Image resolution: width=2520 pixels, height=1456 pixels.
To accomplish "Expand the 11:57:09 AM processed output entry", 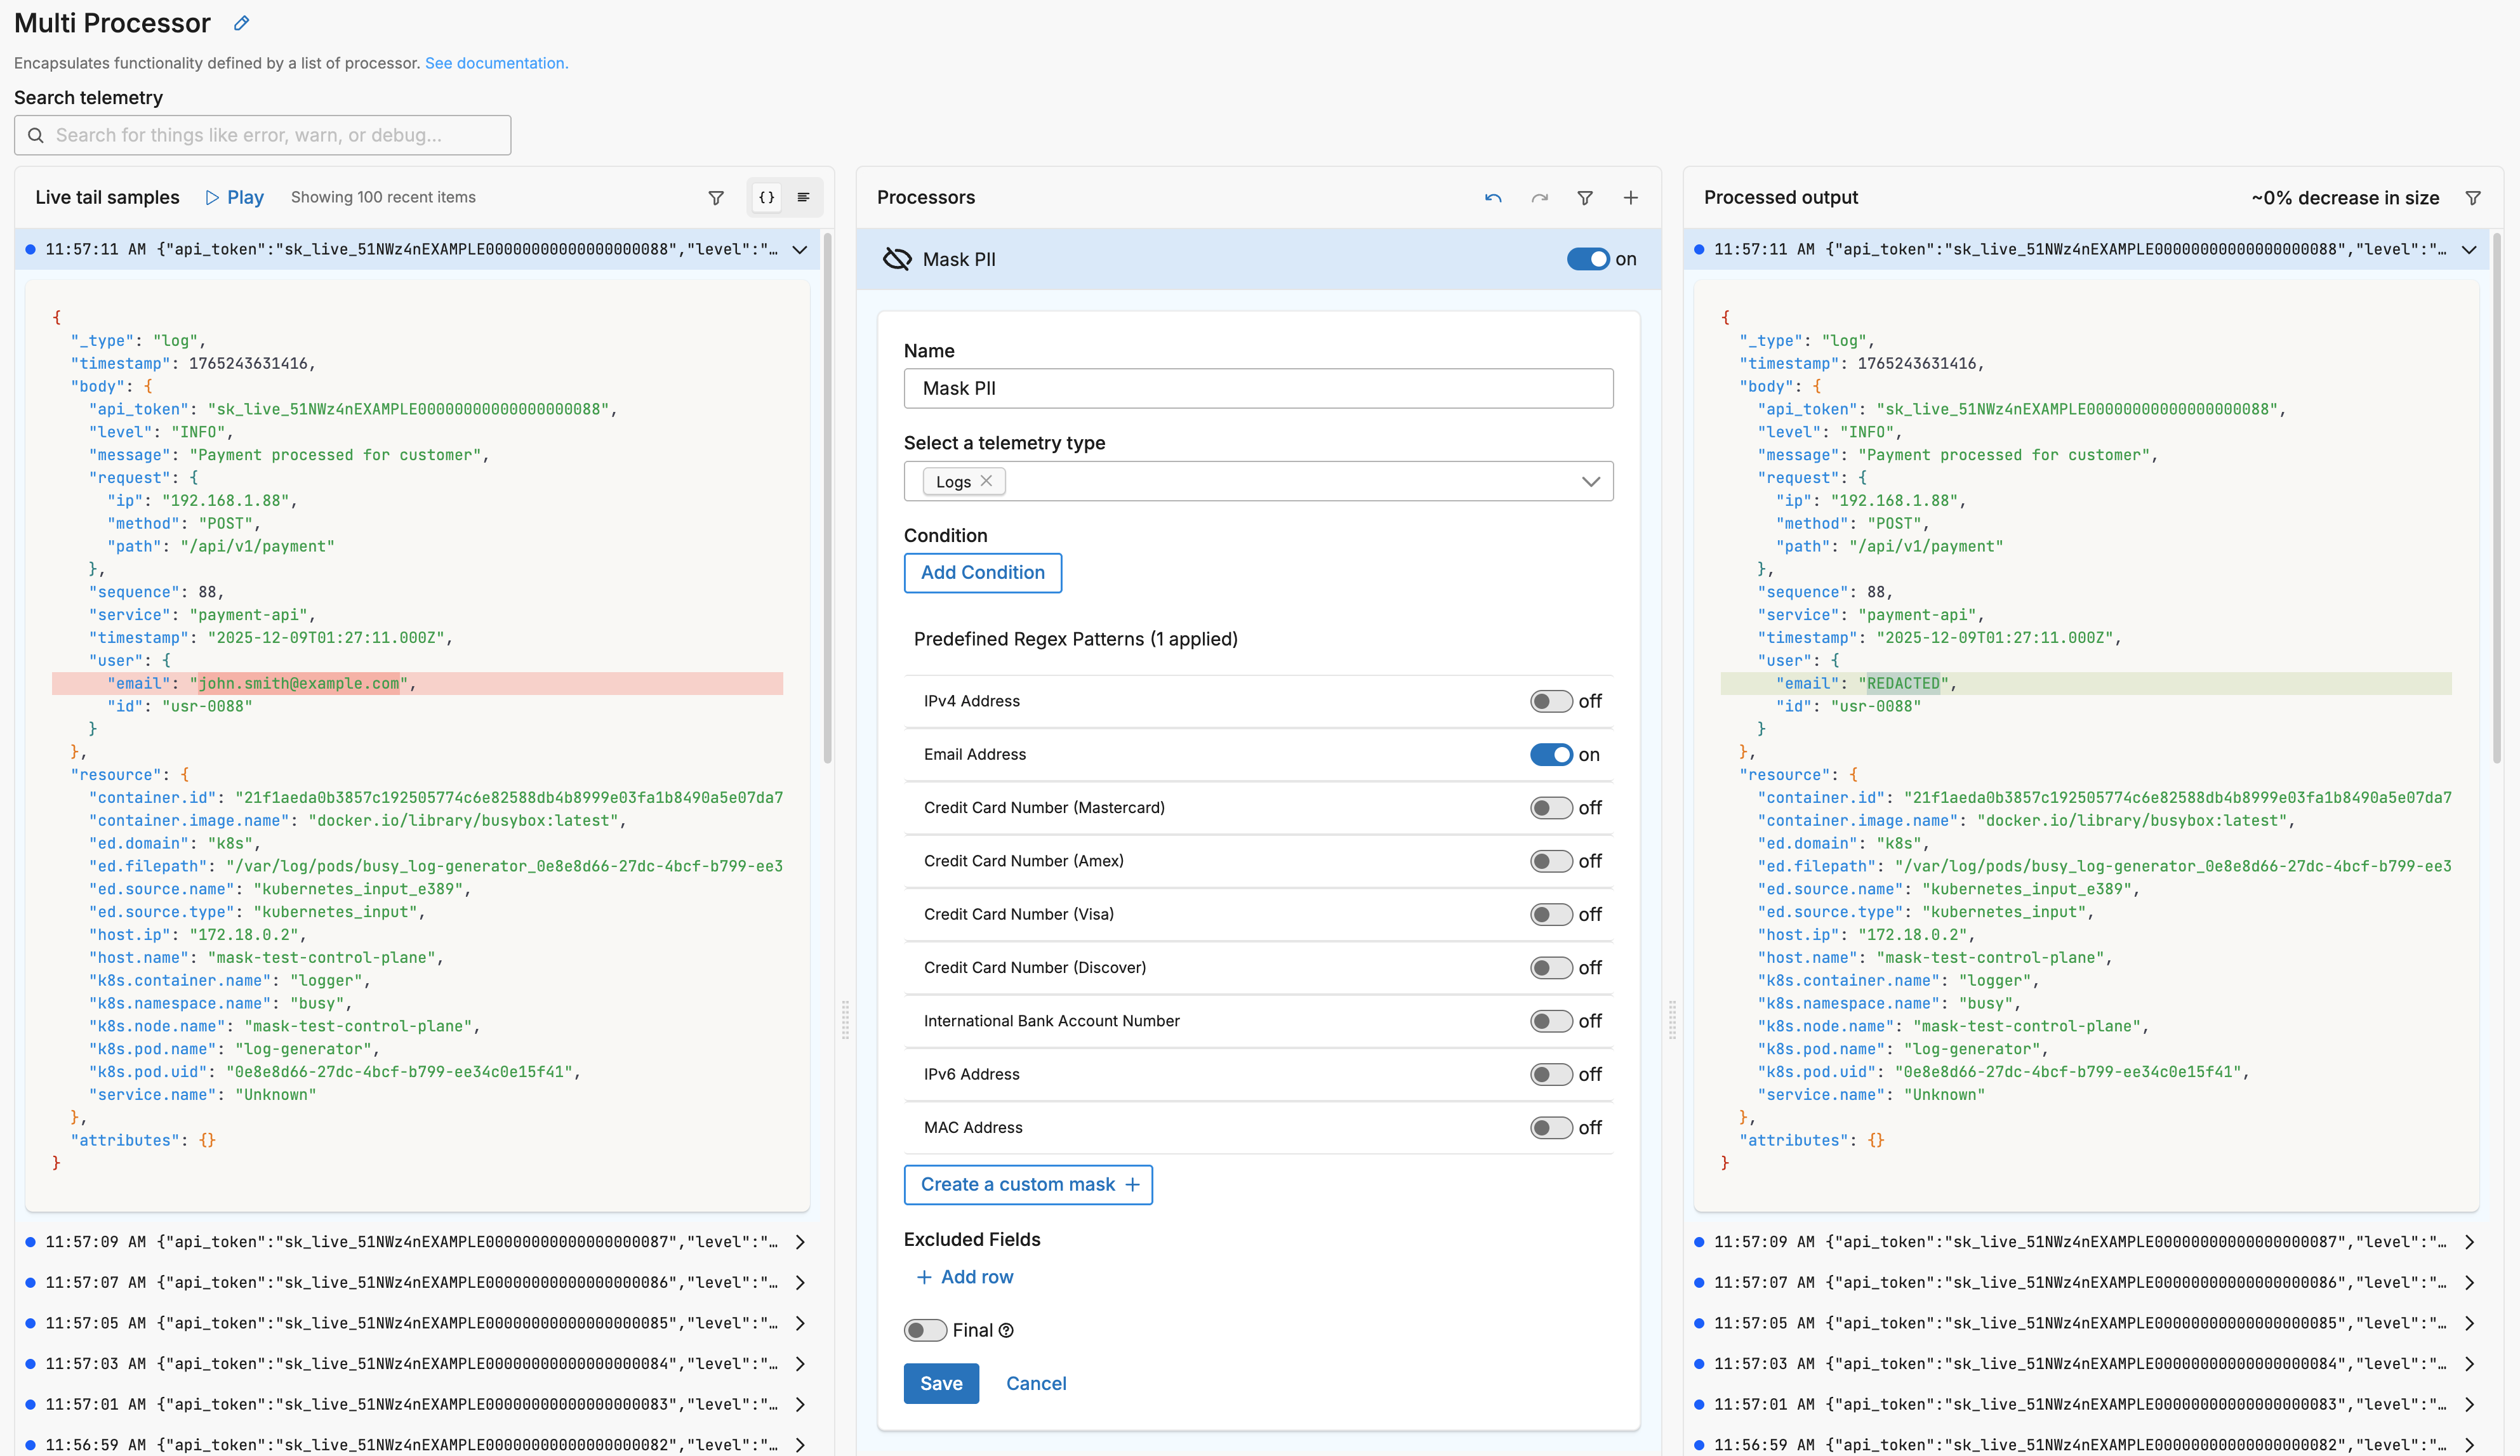I will (2469, 1242).
